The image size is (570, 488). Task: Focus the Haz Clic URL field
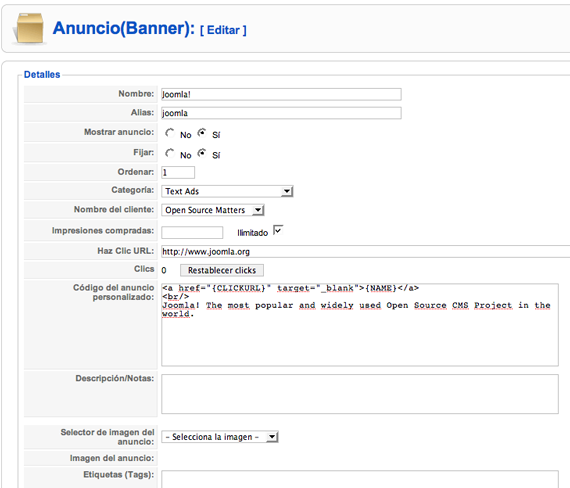(x=365, y=252)
